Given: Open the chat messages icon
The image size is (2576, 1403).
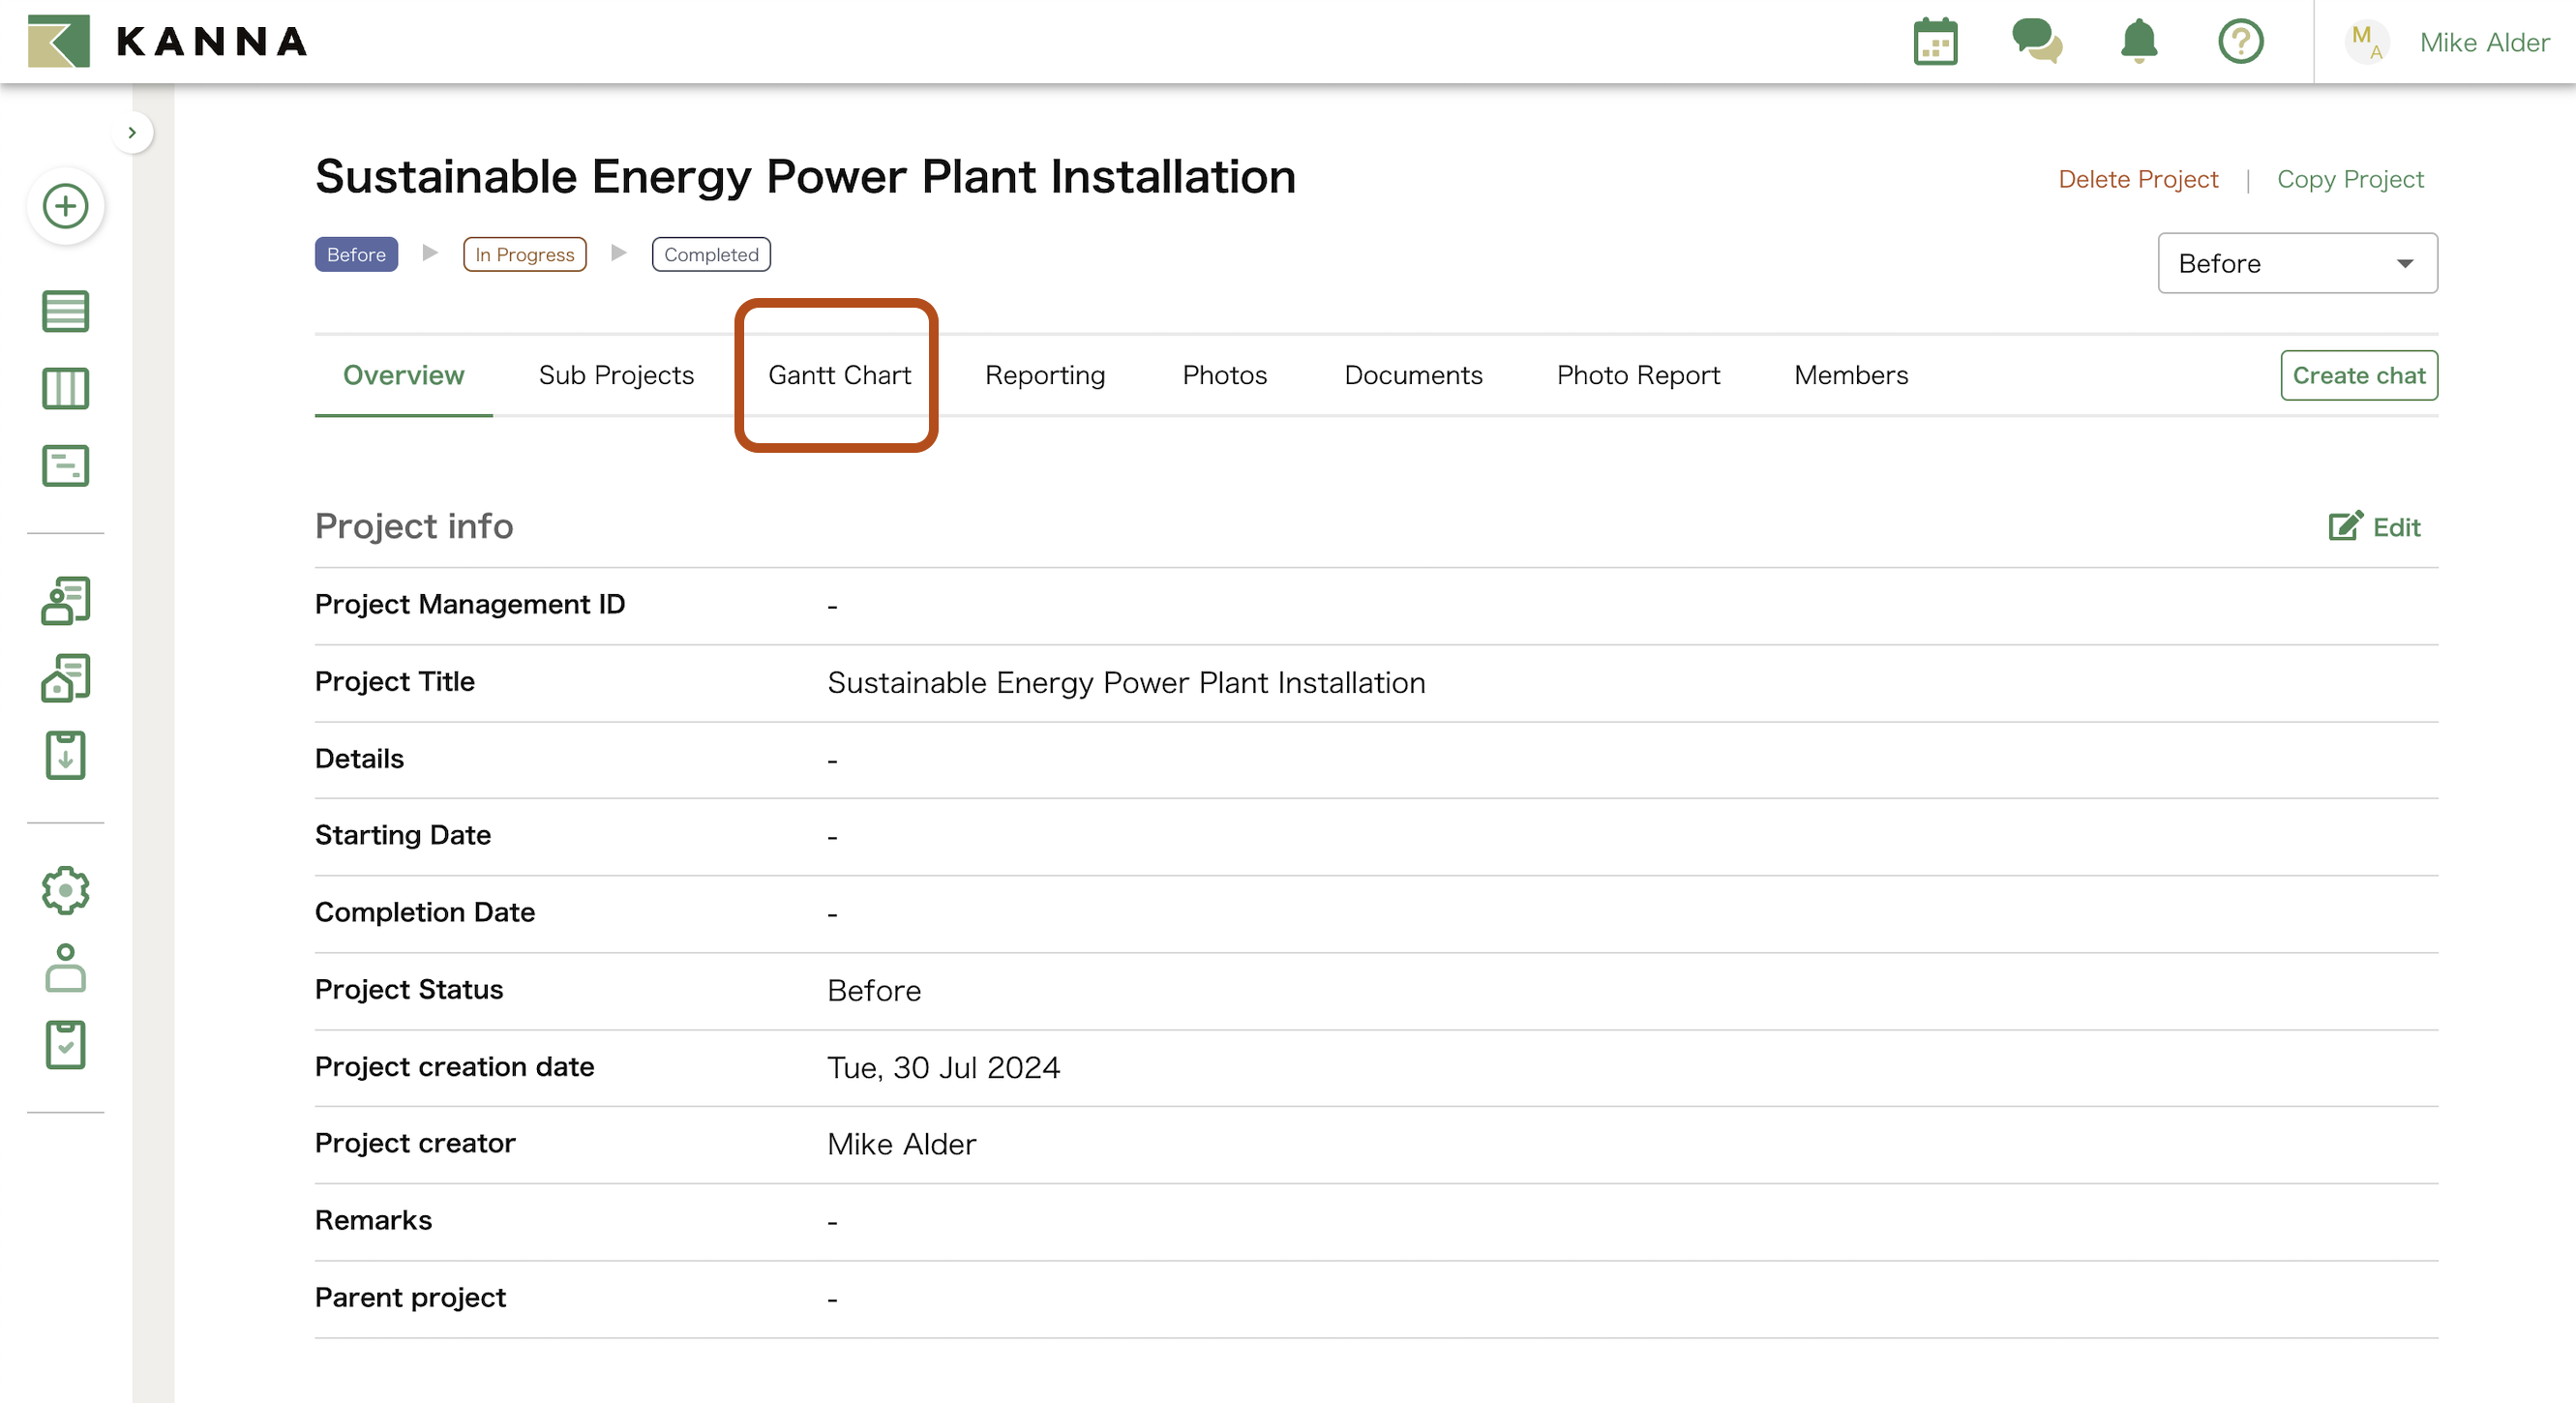Looking at the screenshot, I should tap(2036, 42).
